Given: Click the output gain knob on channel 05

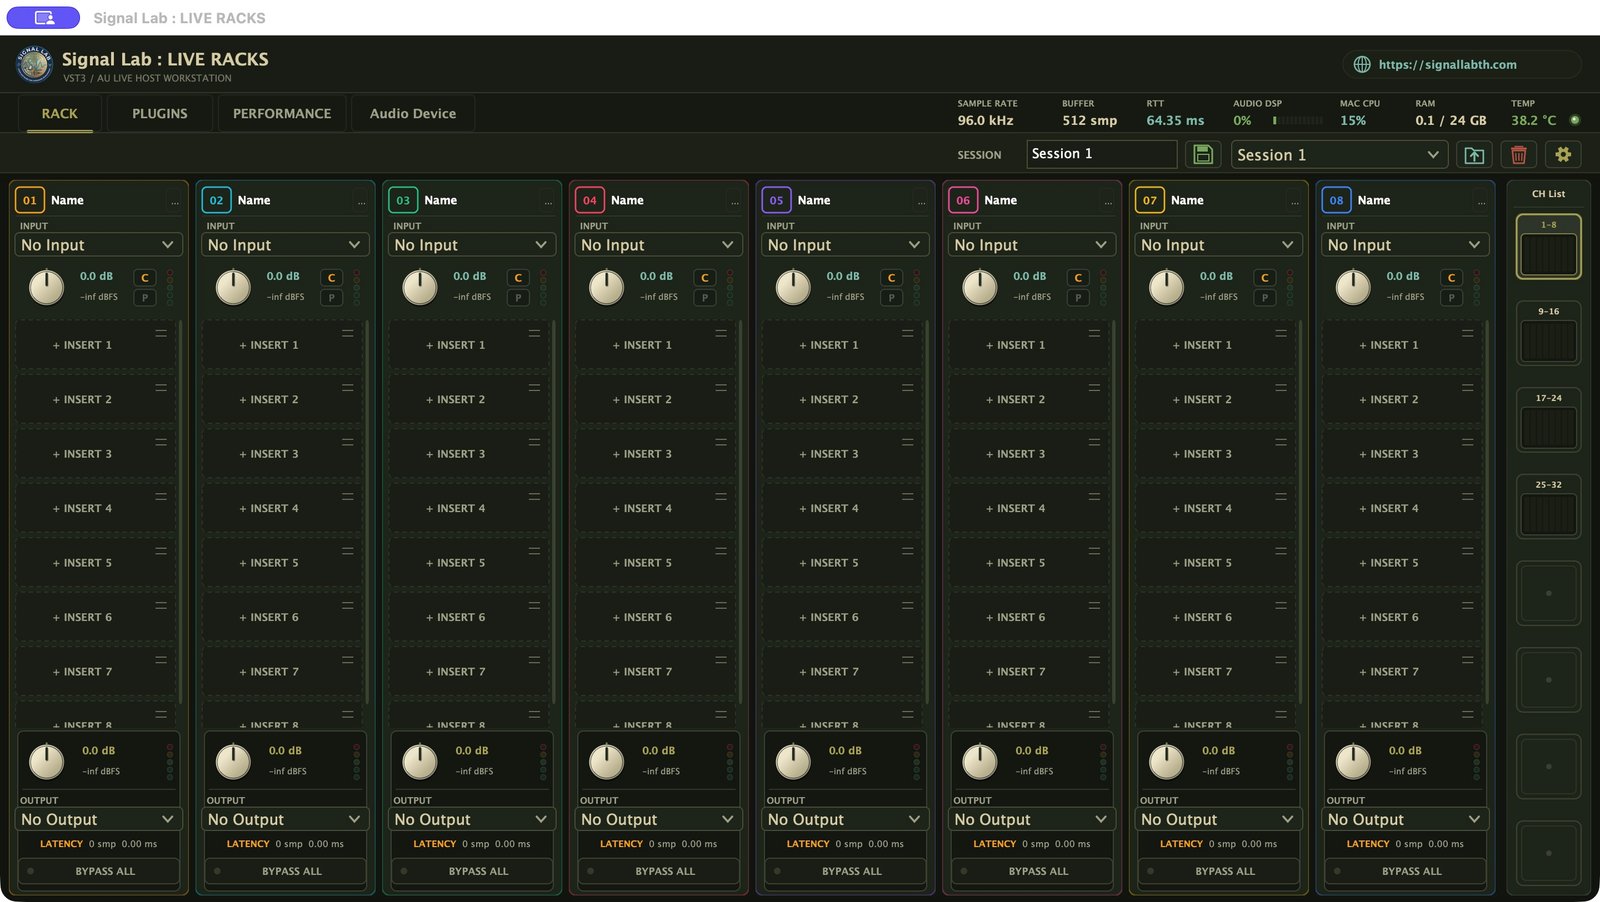Looking at the screenshot, I should [793, 761].
